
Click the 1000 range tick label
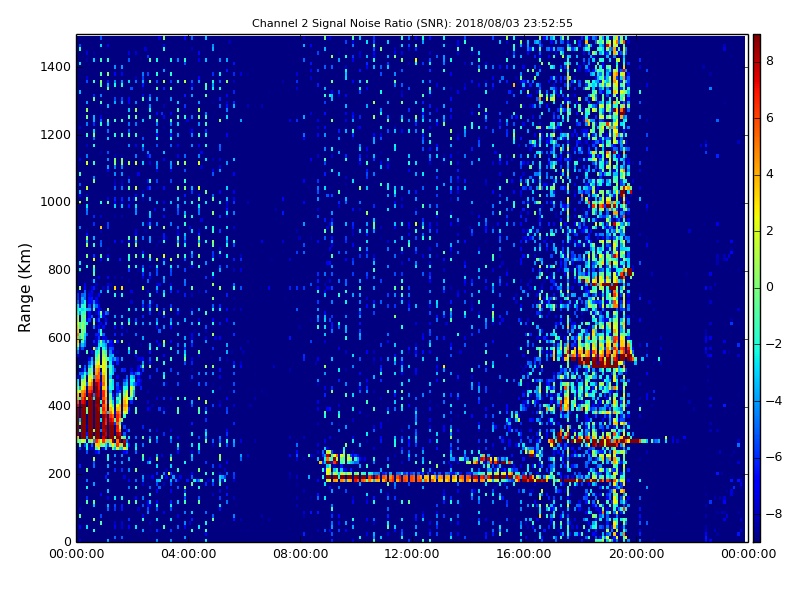[x=56, y=202]
